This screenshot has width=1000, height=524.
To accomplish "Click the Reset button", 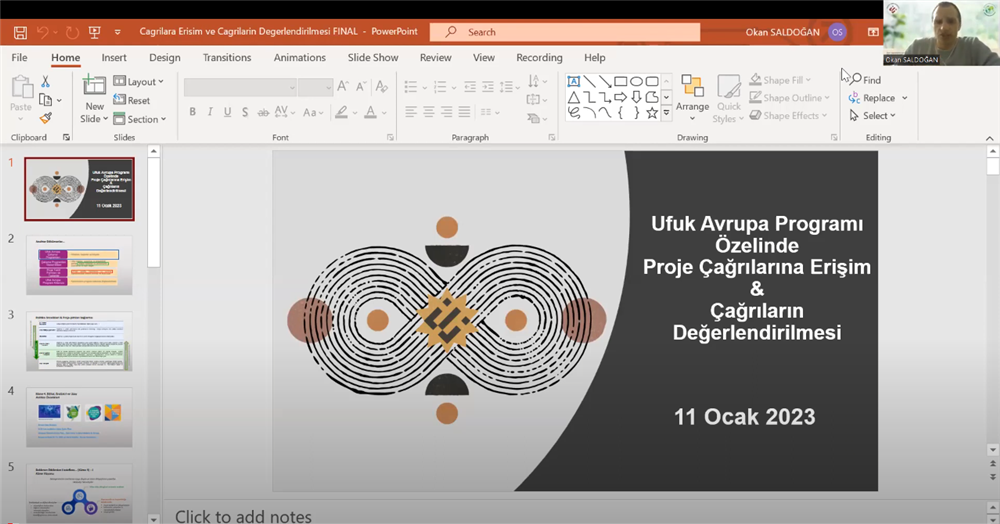I will [132, 100].
